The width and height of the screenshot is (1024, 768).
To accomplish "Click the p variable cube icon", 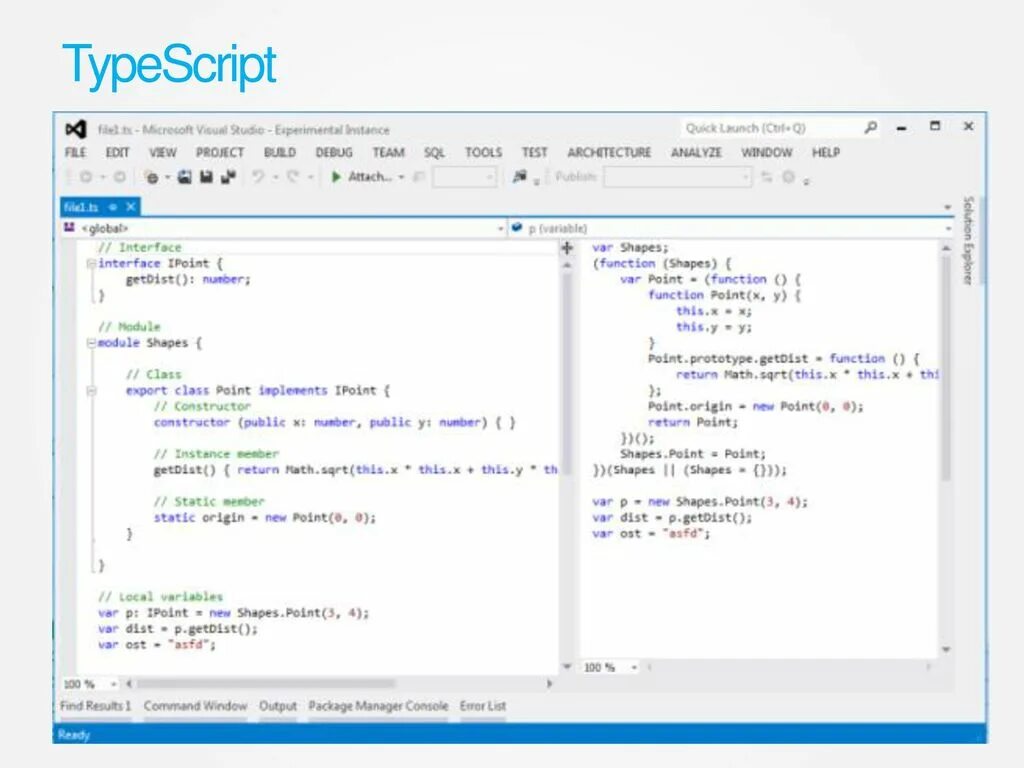I will click(x=517, y=227).
